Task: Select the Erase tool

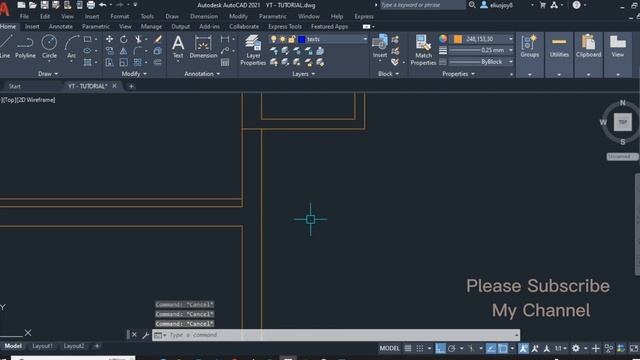Action: click(x=158, y=39)
